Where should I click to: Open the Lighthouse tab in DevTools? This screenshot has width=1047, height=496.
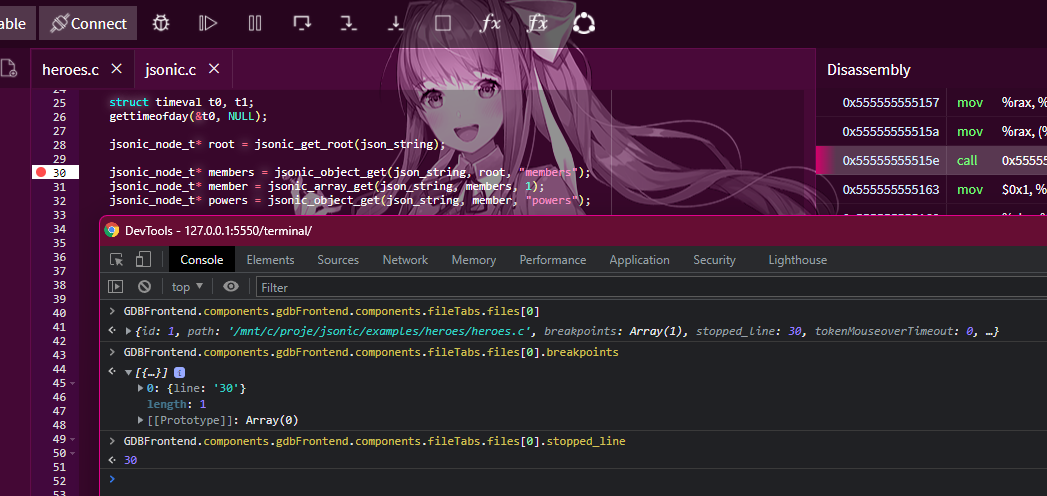pyautogui.click(x=797, y=260)
